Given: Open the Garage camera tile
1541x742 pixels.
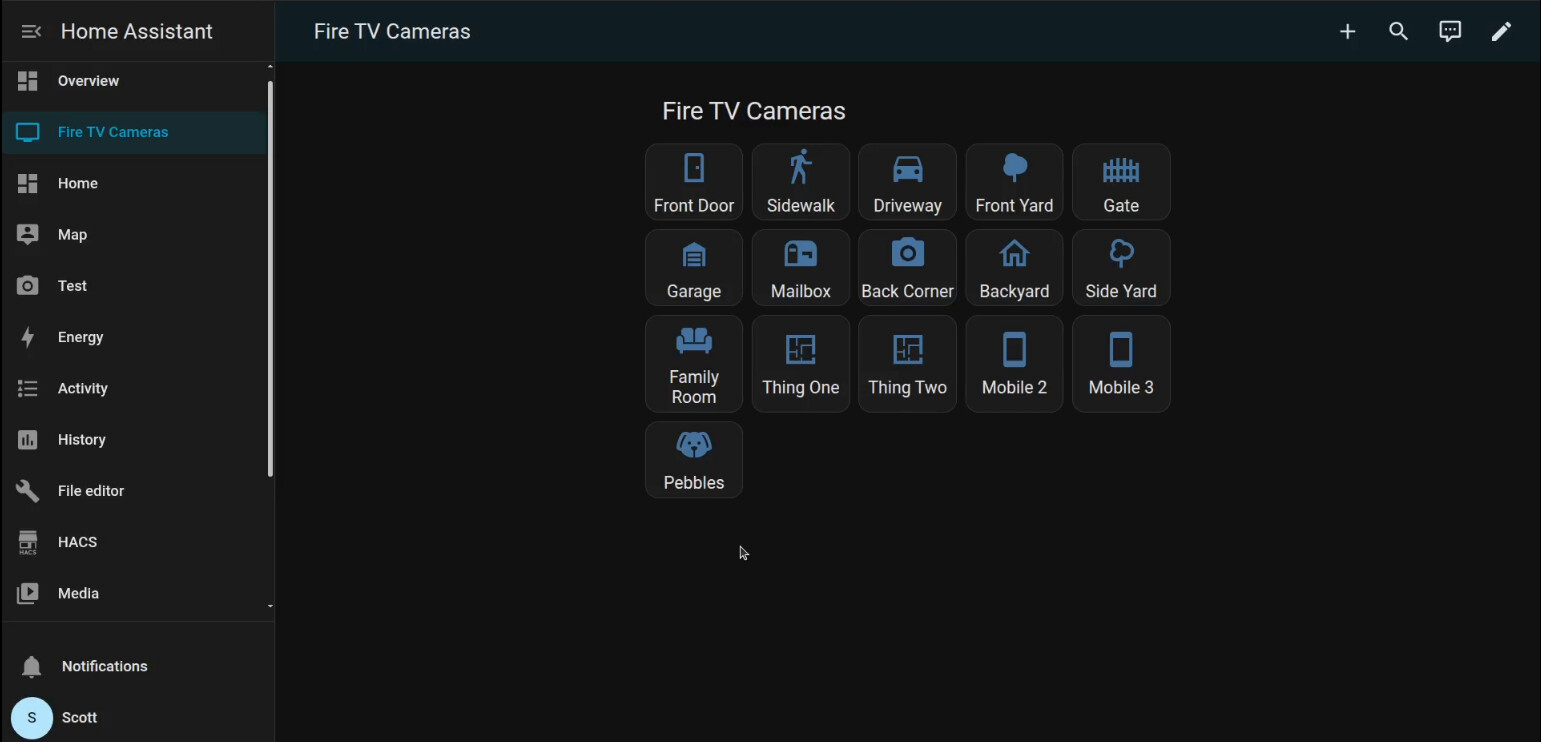Looking at the screenshot, I should click(x=693, y=268).
